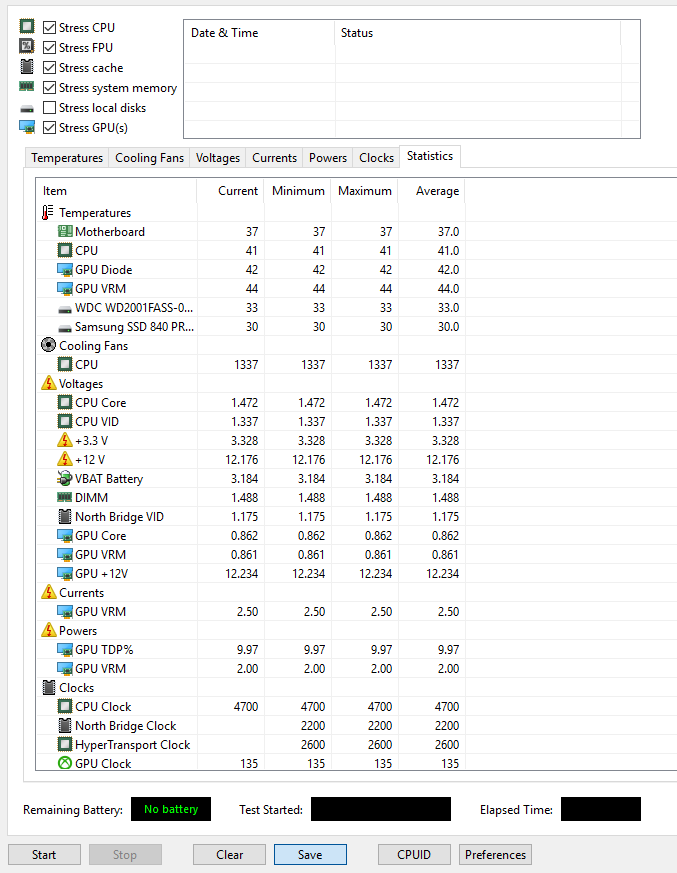
Task: Select the Statistics tab
Action: 430,156
